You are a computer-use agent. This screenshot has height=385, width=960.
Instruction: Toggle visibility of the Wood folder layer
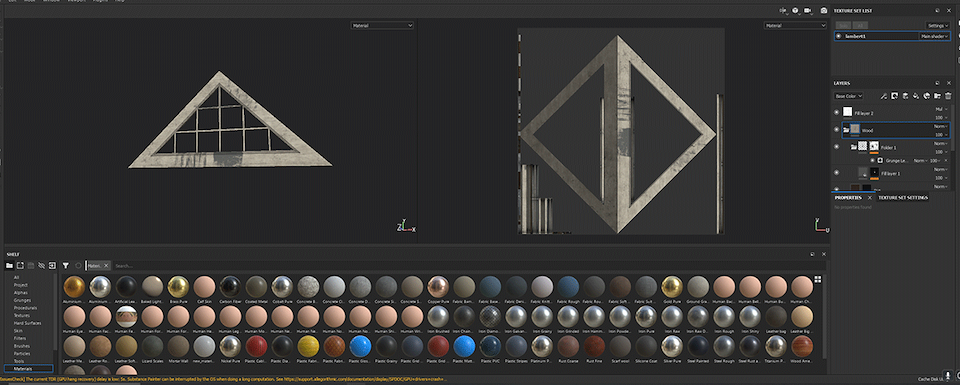[837, 129]
